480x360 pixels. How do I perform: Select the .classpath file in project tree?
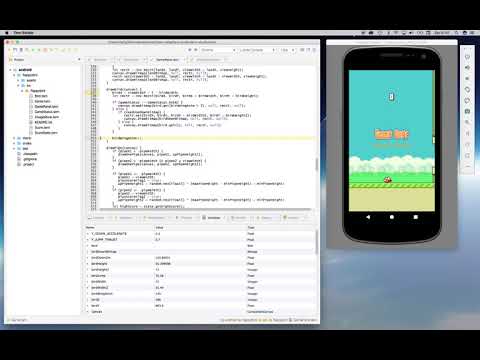point(30,154)
